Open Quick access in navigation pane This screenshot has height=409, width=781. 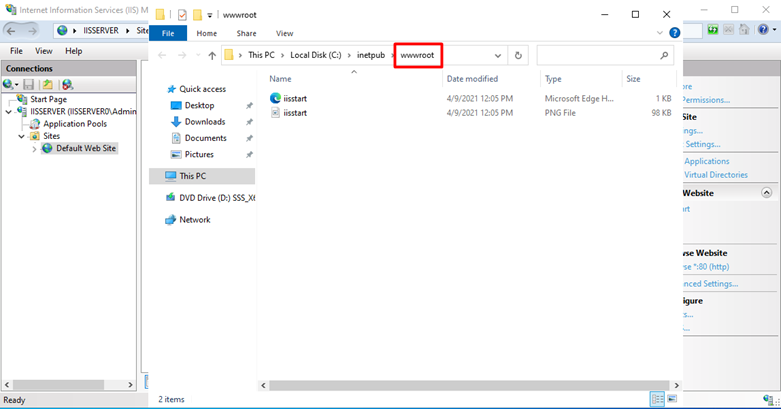click(x=202, y=89)
